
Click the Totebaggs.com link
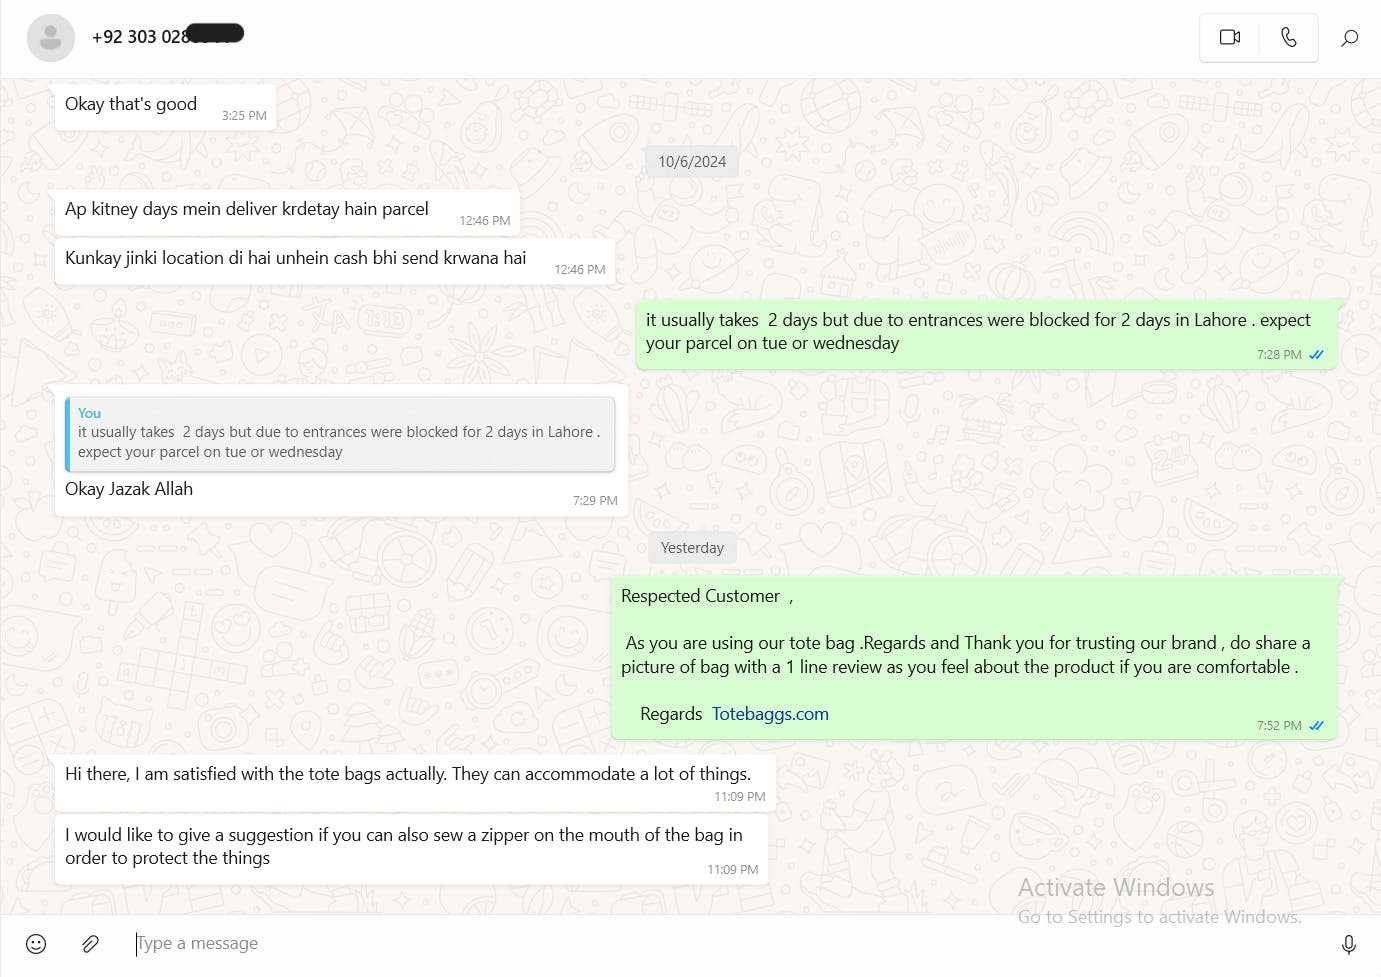770,714
